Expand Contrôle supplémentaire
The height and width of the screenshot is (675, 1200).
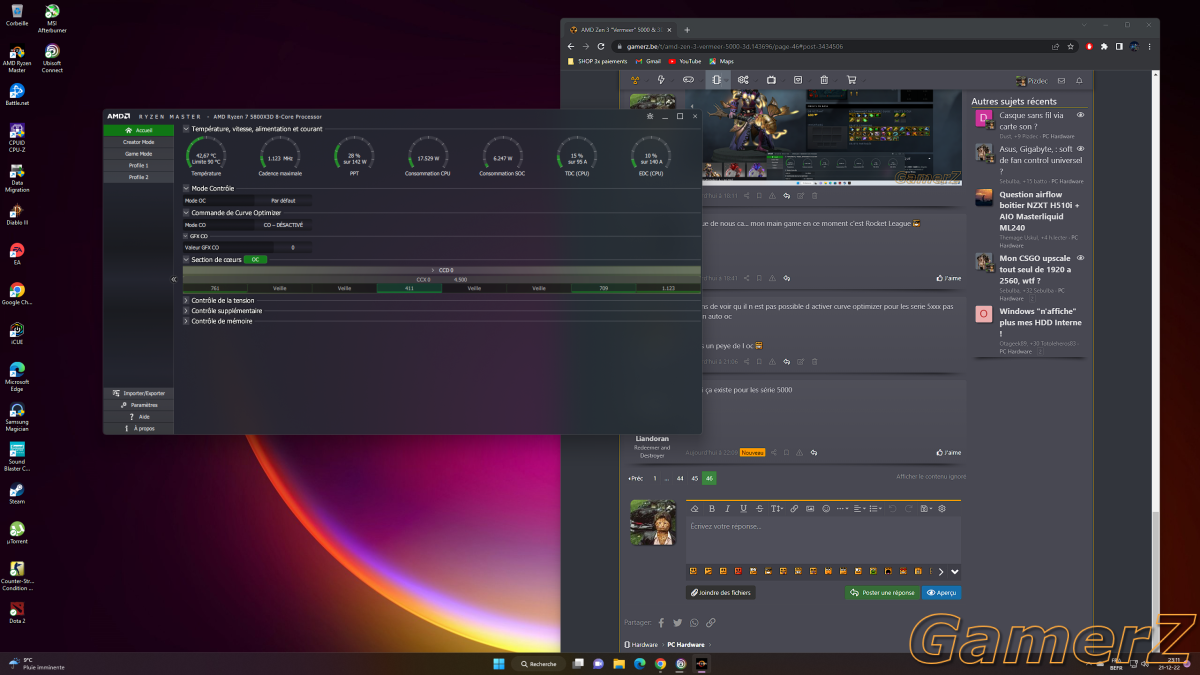tap(186, 311)
